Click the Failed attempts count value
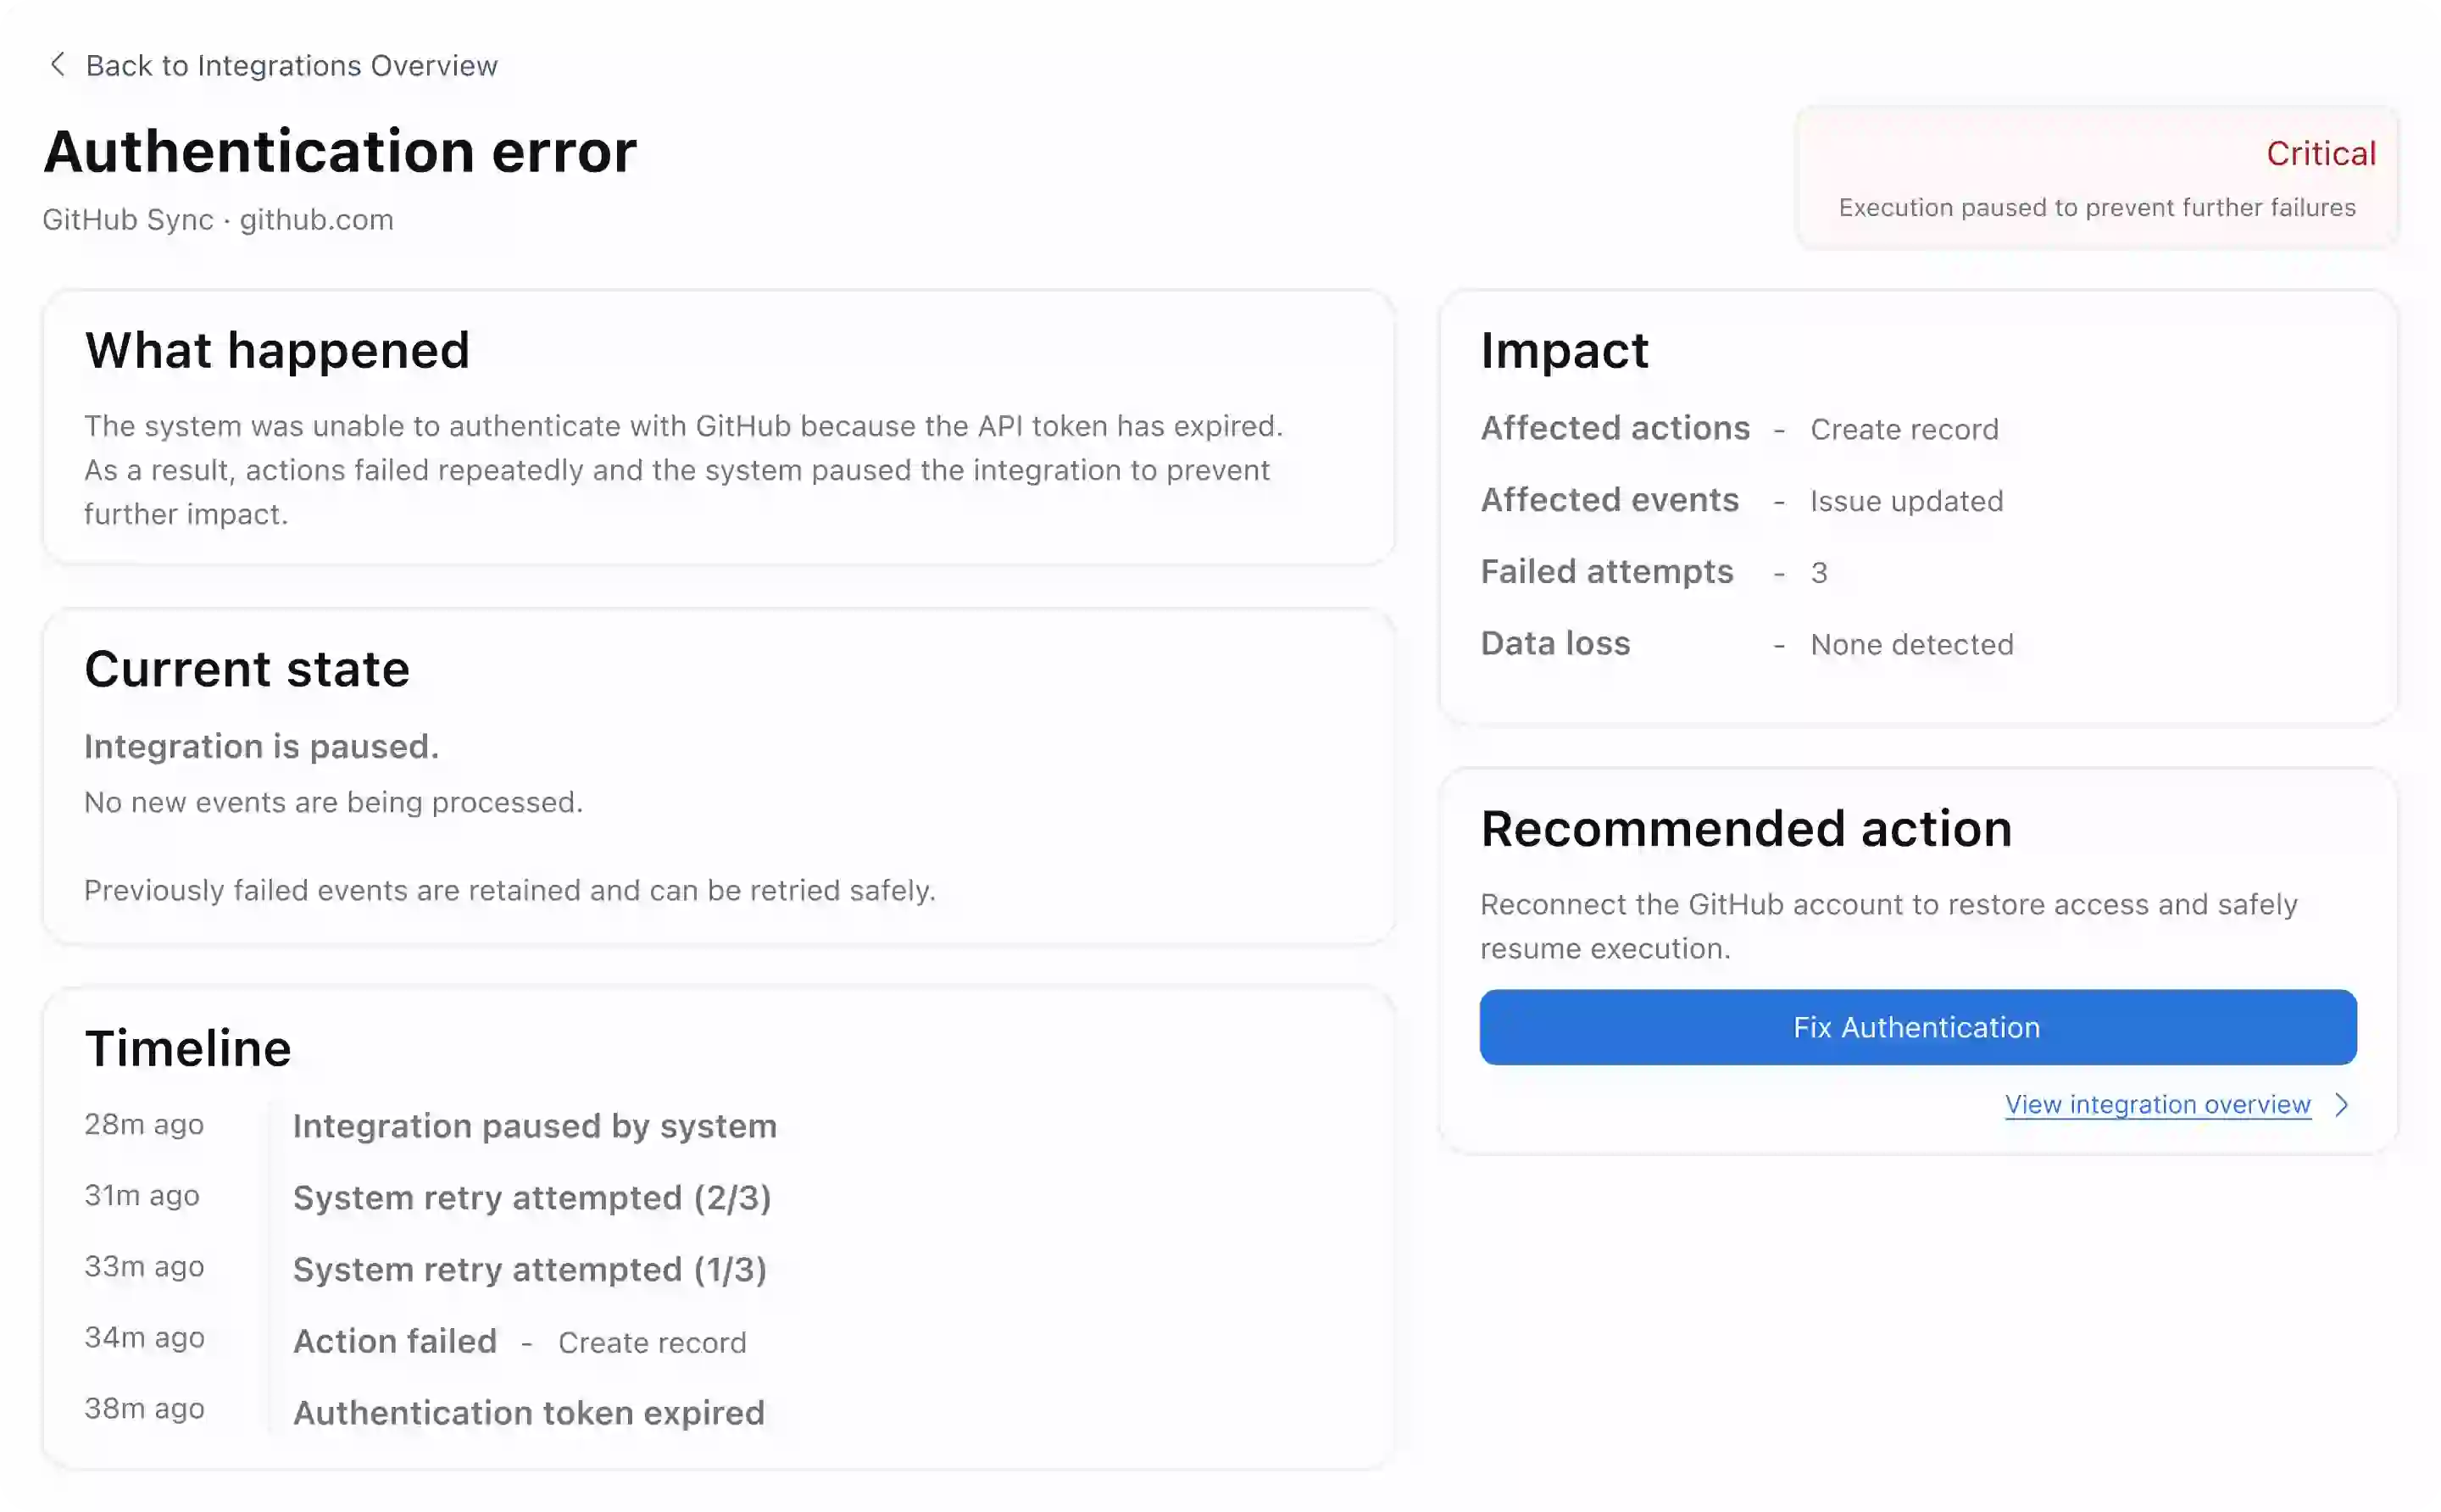The width and height of the screenshot is (2441, 1512). 1818,573
